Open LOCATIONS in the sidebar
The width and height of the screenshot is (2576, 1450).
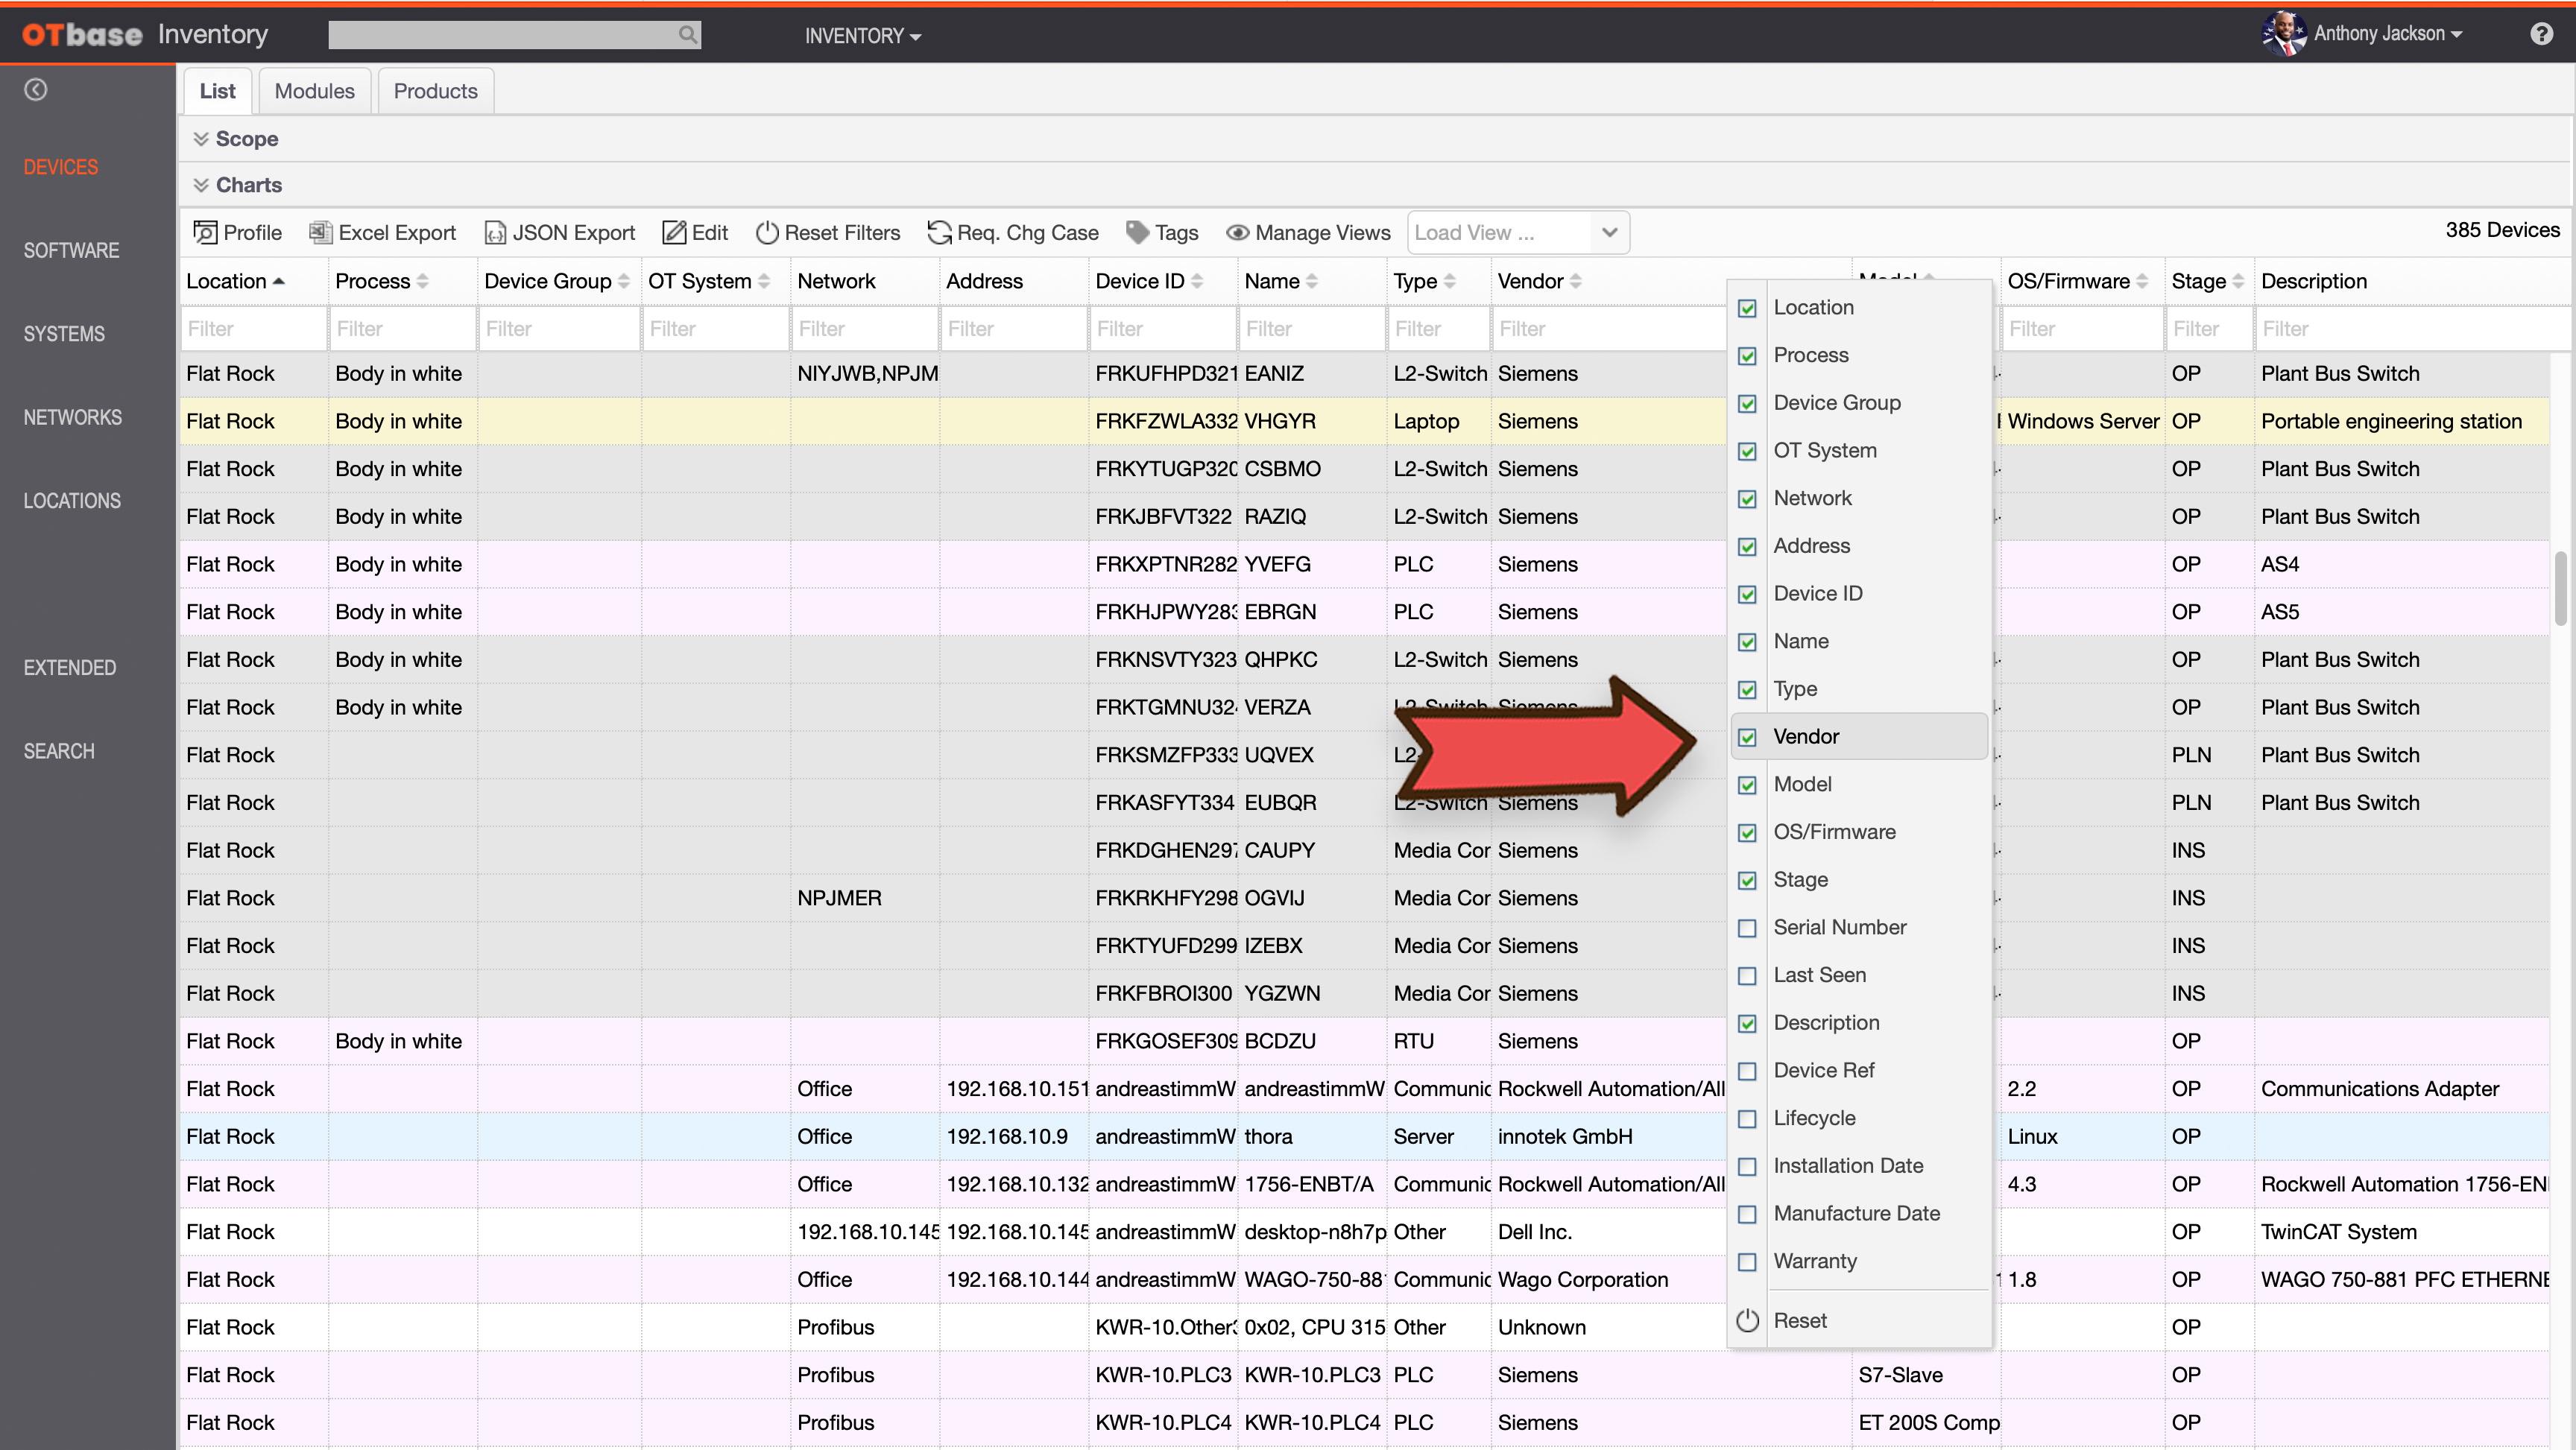72,501
